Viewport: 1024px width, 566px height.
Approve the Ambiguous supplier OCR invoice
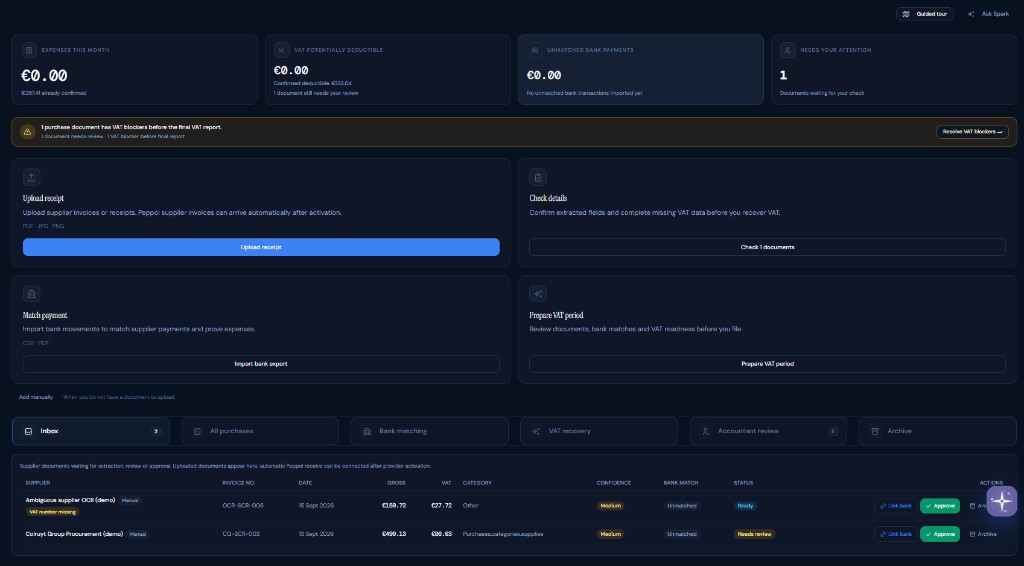[940, 506]
